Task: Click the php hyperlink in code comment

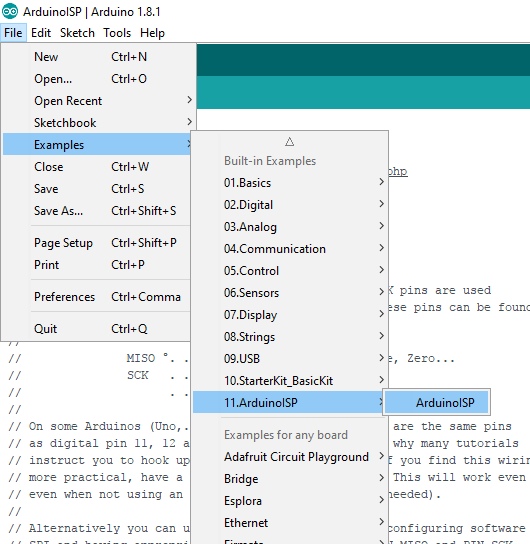Action: (398, 171)
